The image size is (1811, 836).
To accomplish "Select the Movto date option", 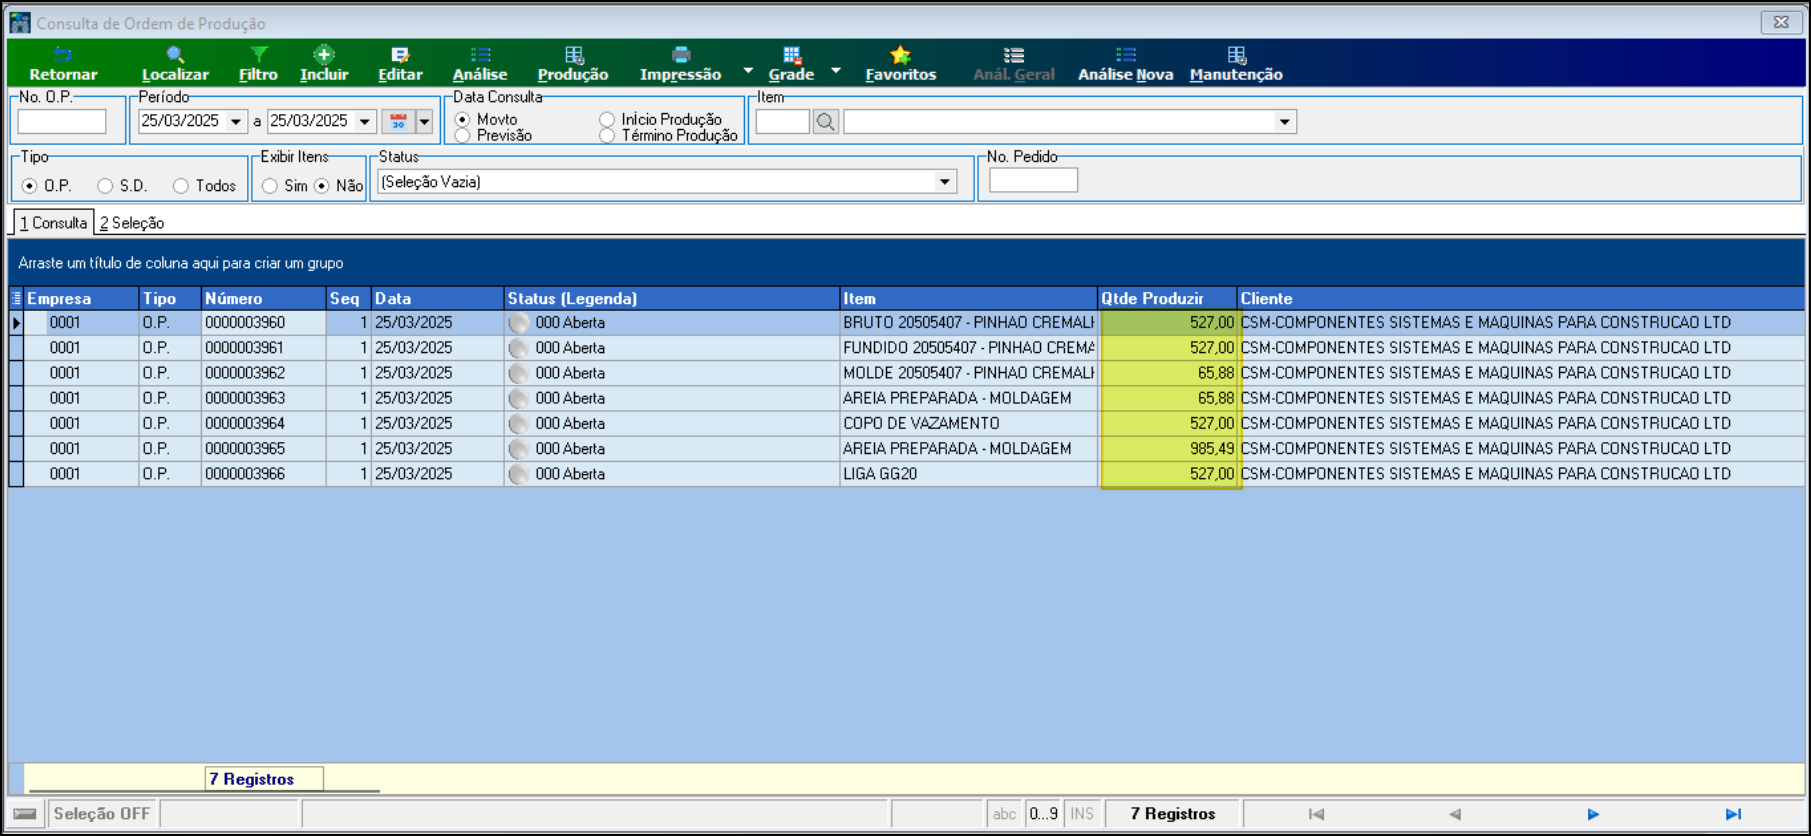I will point(462,119).
